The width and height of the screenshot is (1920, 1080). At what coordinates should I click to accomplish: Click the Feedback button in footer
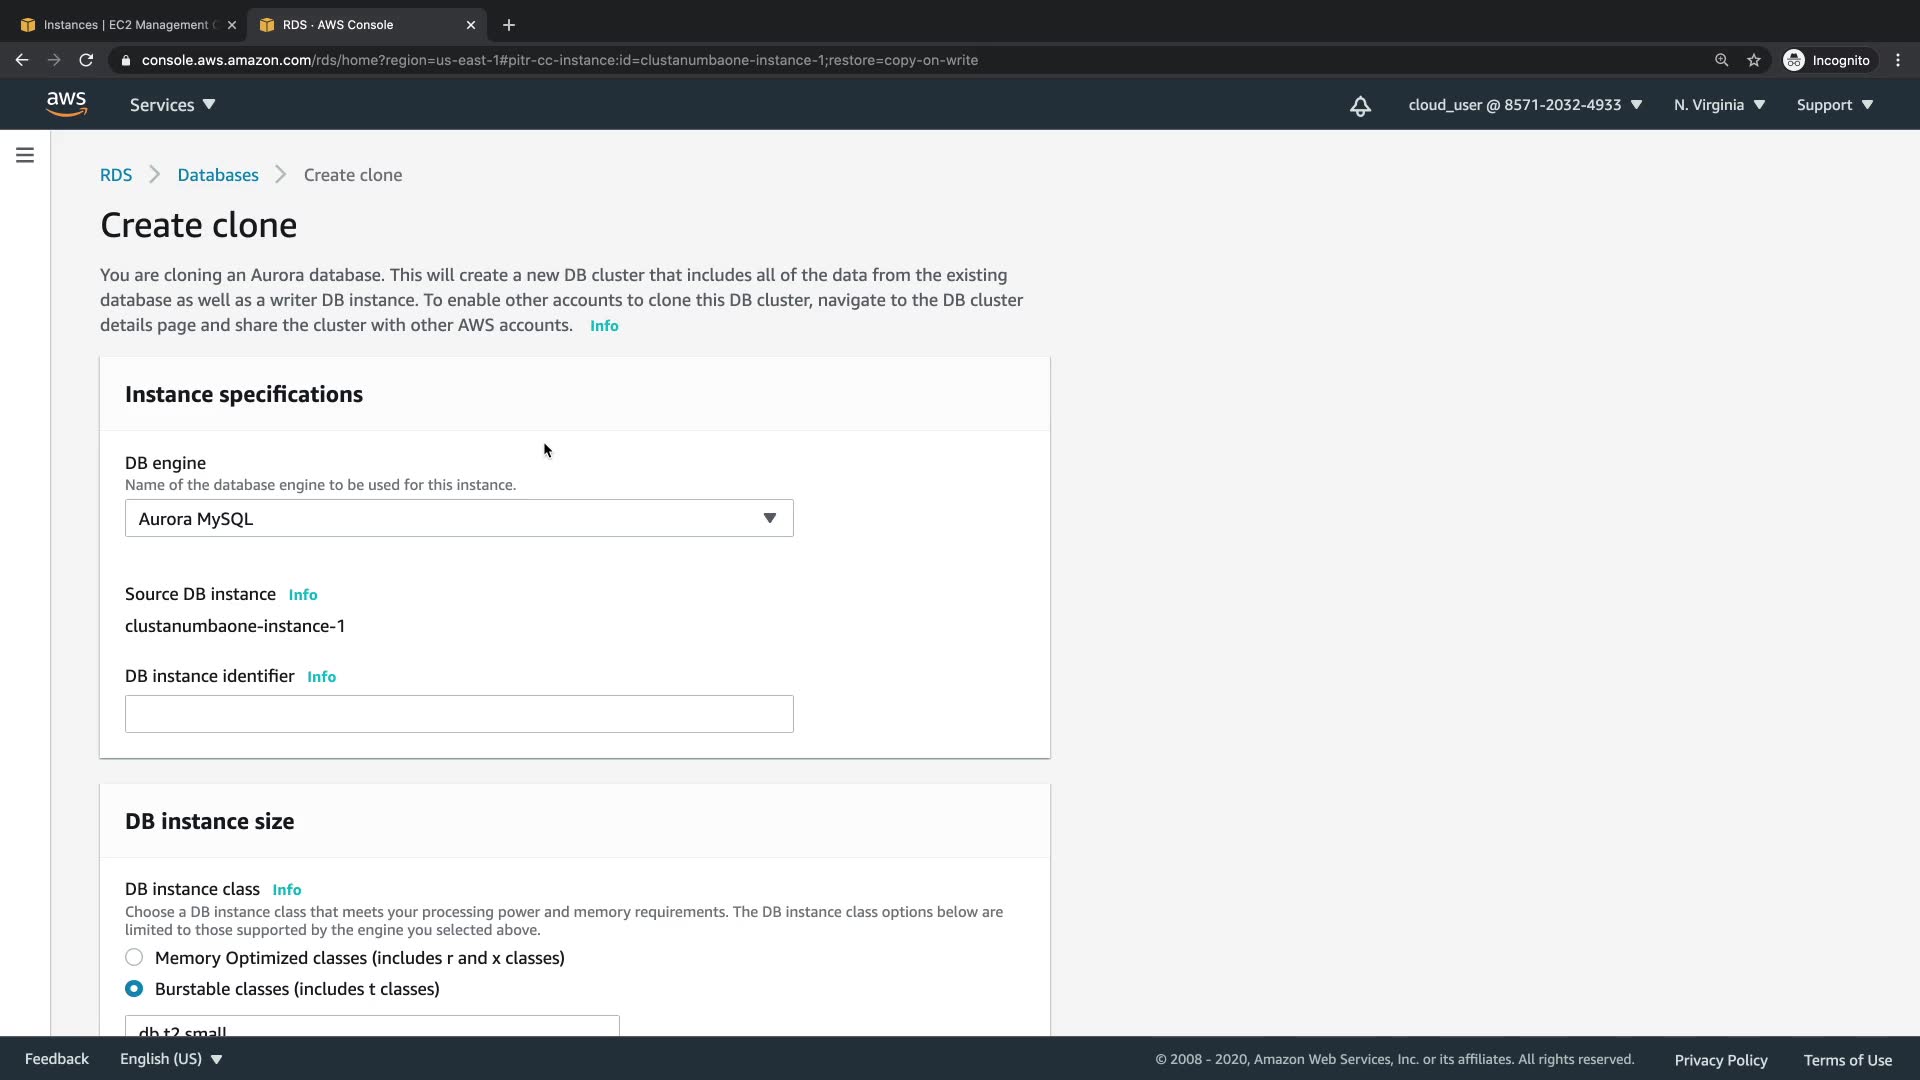click(57, 1059)
